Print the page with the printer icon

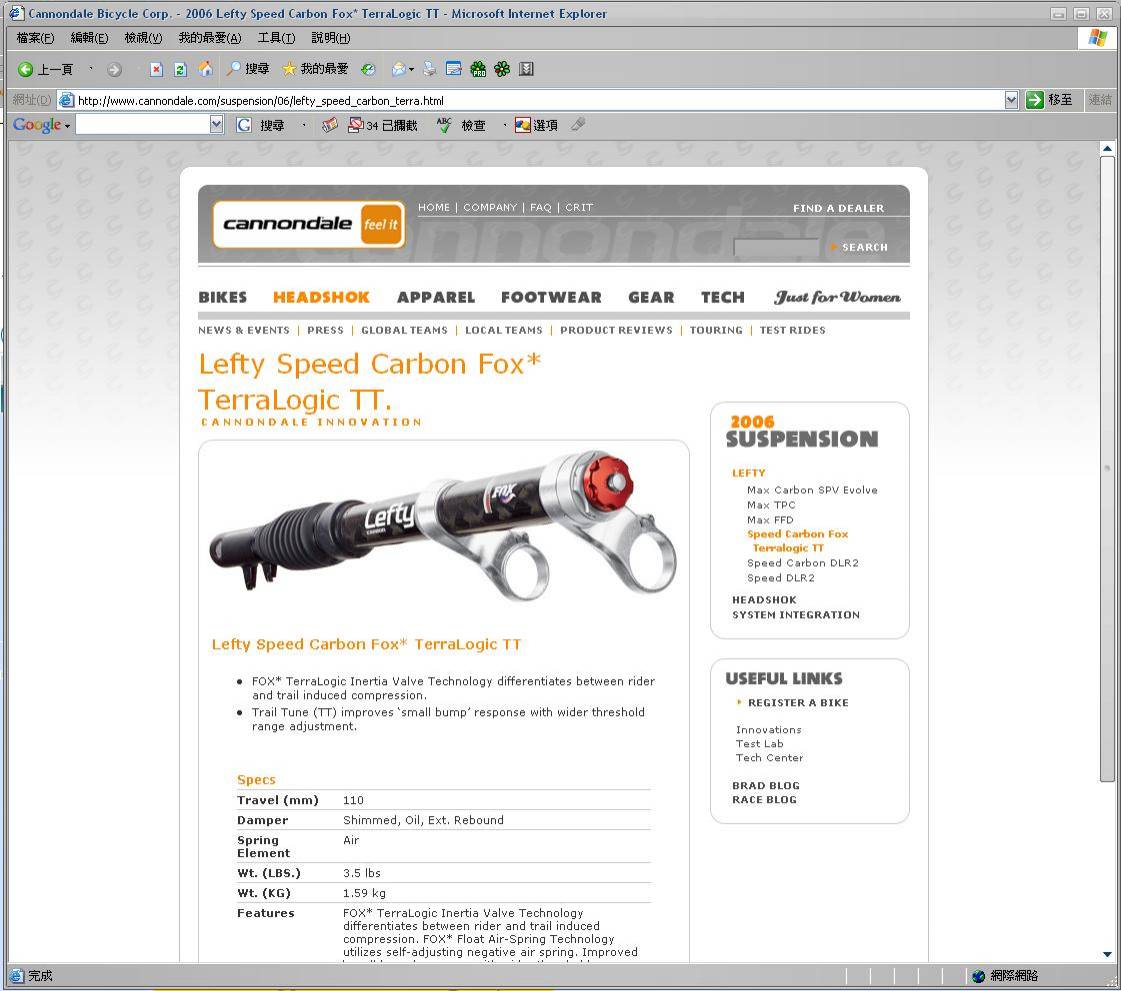[429, 69]
